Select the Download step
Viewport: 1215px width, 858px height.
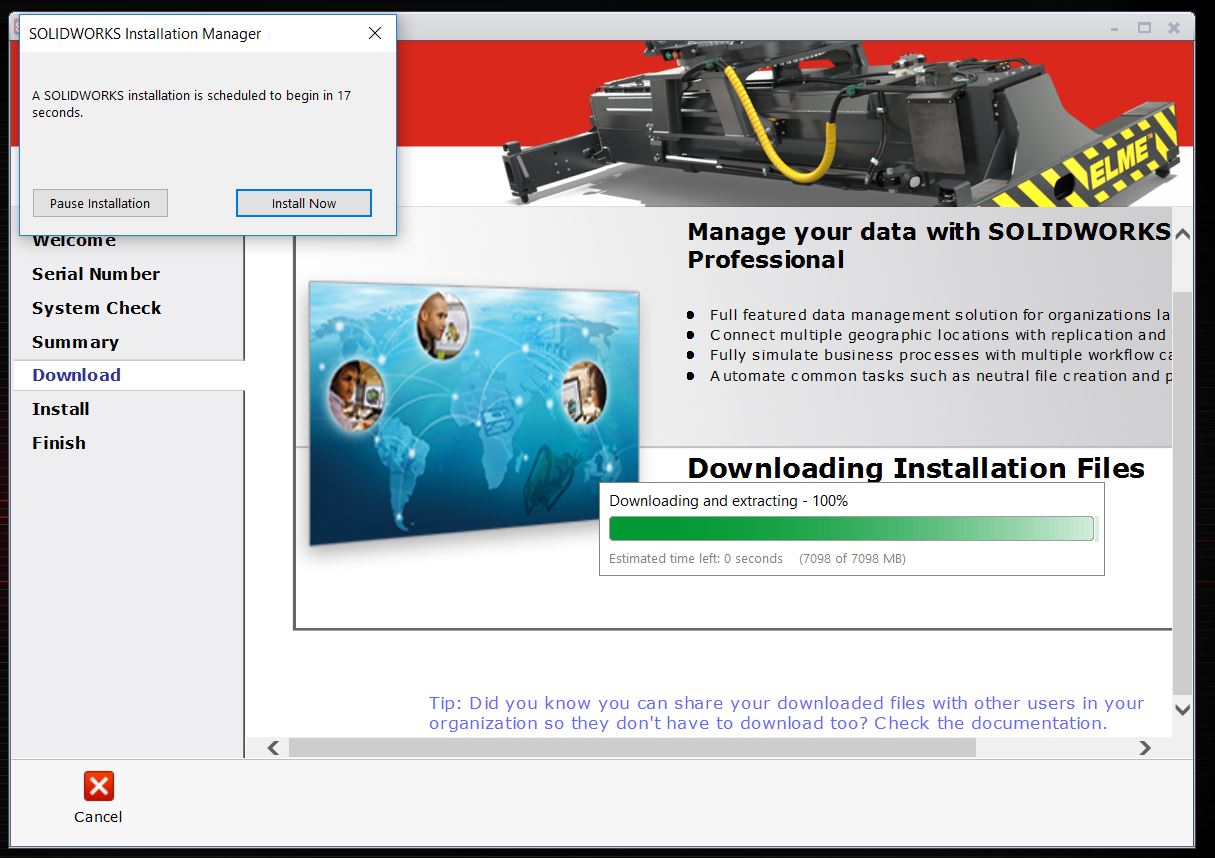pyautogui.click(x=76, y=375)
